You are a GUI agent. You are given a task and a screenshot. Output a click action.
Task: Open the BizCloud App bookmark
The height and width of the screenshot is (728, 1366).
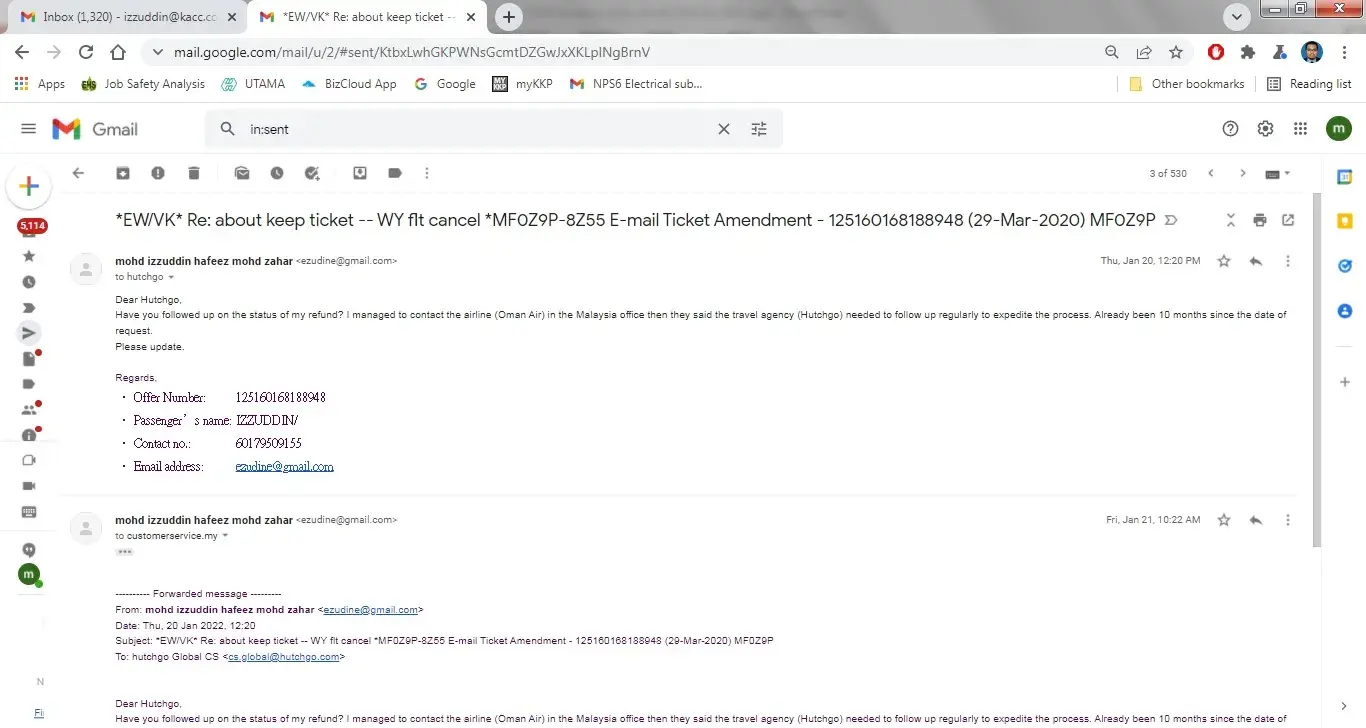pyautogui.click(x=349, y=84)
